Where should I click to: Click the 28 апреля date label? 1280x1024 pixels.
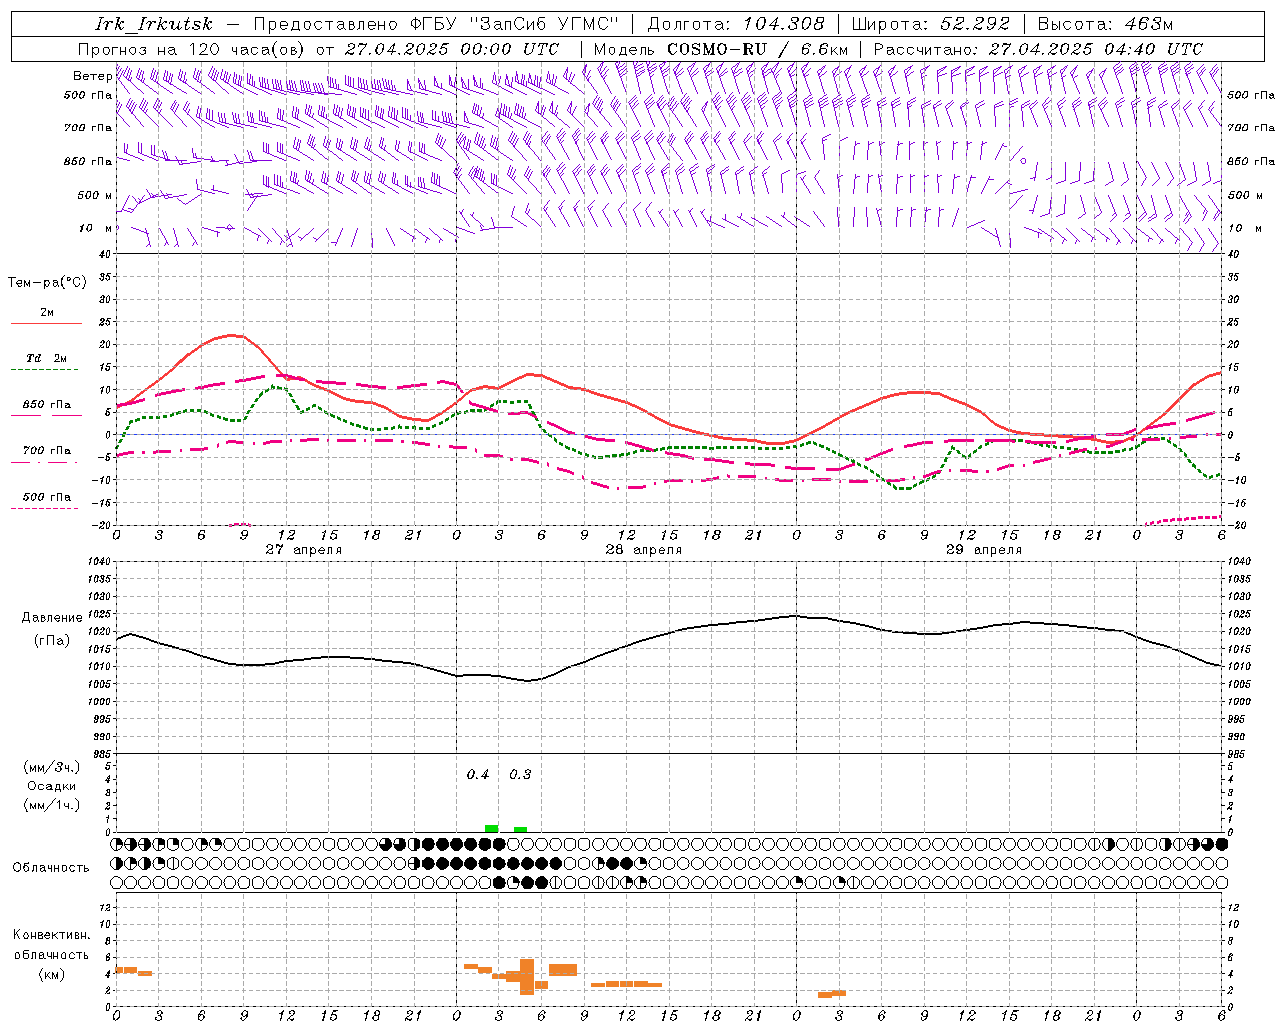click(x=643, y=550)
